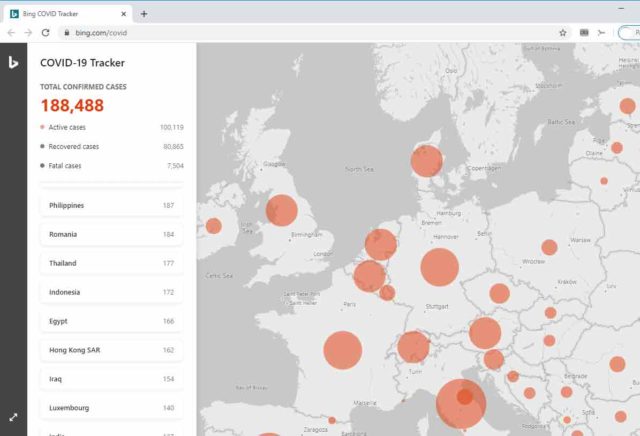Click the case circle over Slovenia
Viewport: 640px width, 436px height.
(494, 359)
